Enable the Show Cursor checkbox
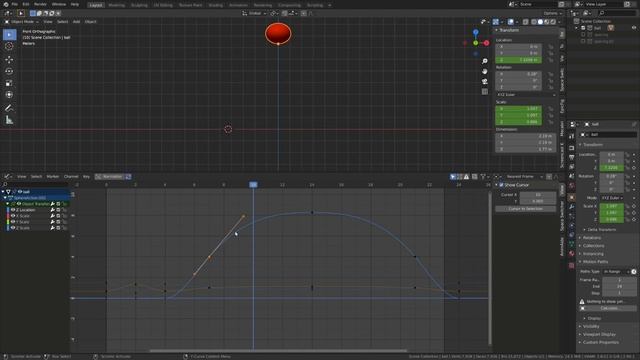This screenshot has width=640, height=360. (501, 185)
